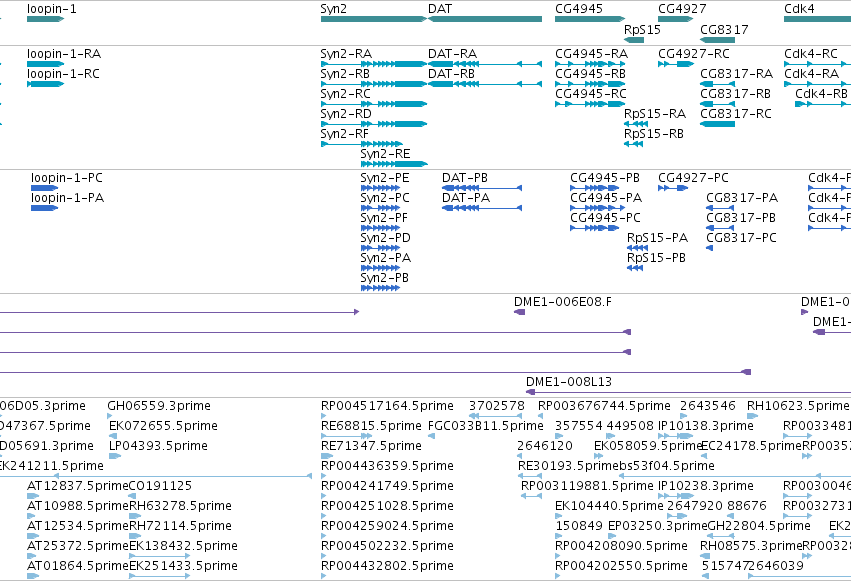This screenshot has height=581, width=851.
Task: Click the RE68815.5prime EST feature
Action: pyautogui.click(x=347, y=436)
